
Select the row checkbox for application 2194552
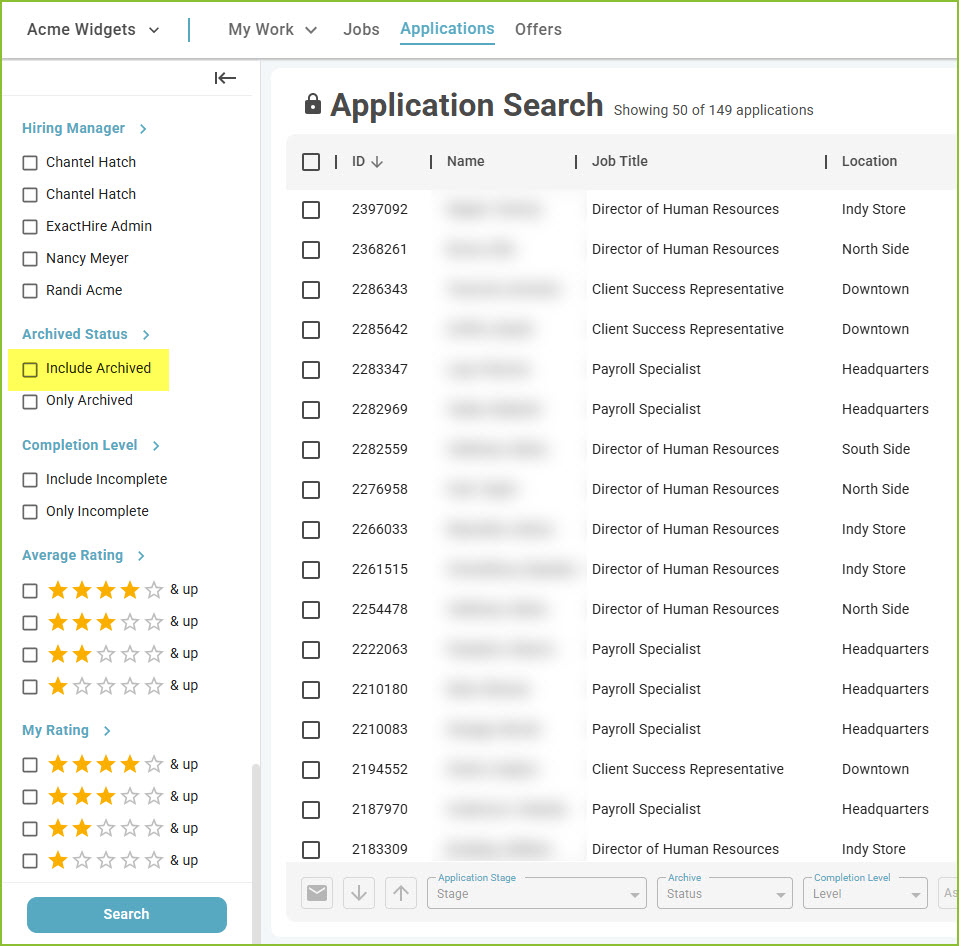(x=311, y=769)
